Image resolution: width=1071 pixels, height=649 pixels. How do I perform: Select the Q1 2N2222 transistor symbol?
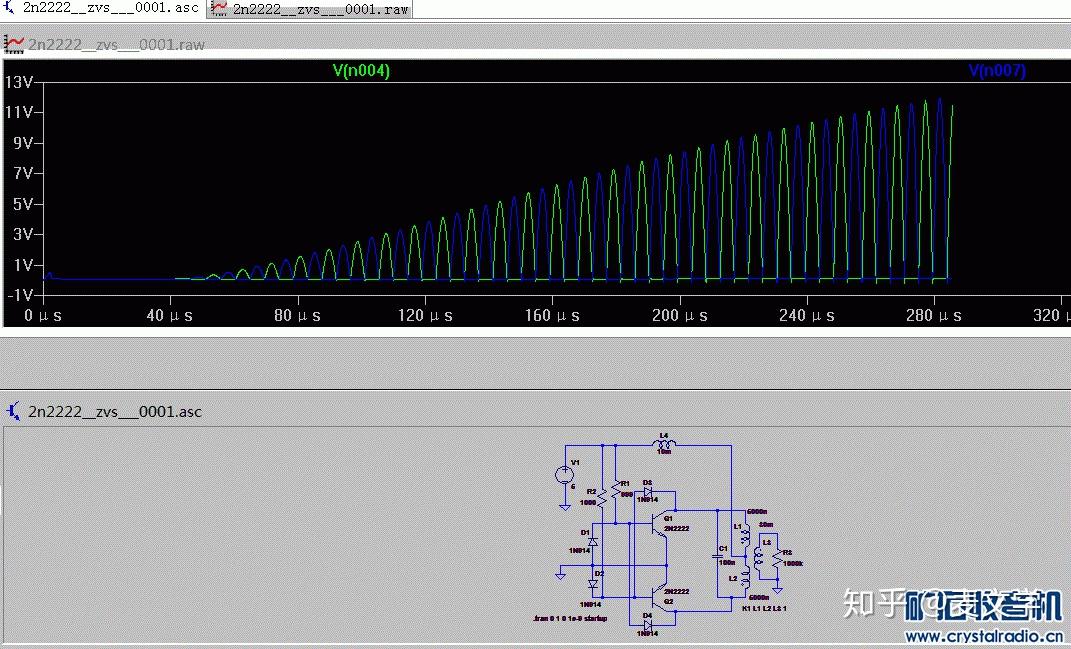(660, 525)
